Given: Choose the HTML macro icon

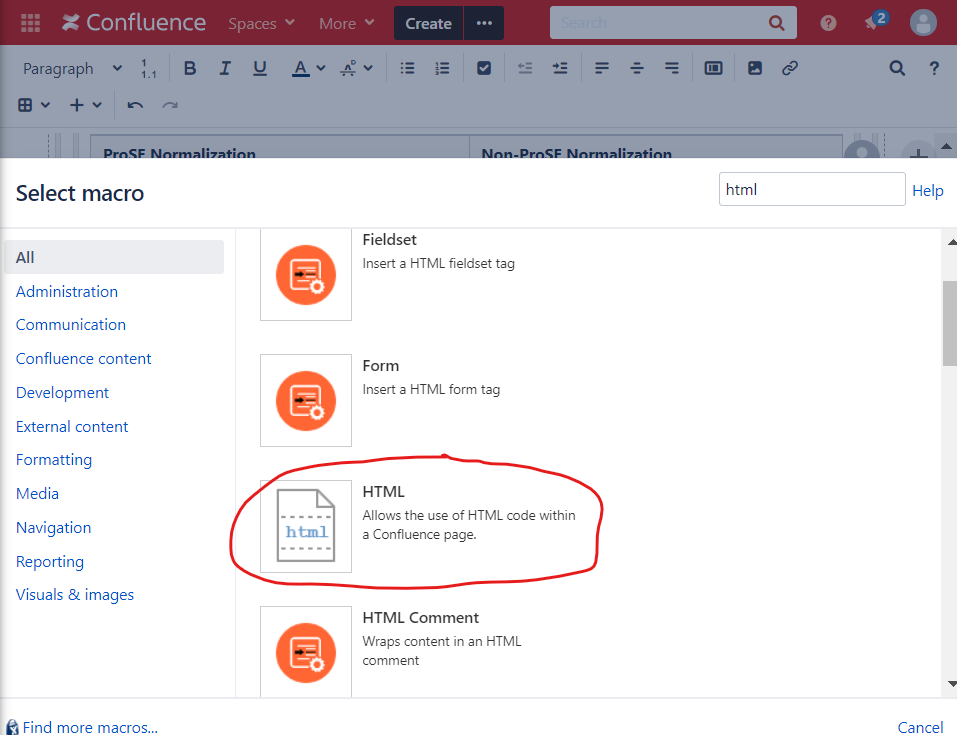Looking at the screenshot, I should point(306,526).
